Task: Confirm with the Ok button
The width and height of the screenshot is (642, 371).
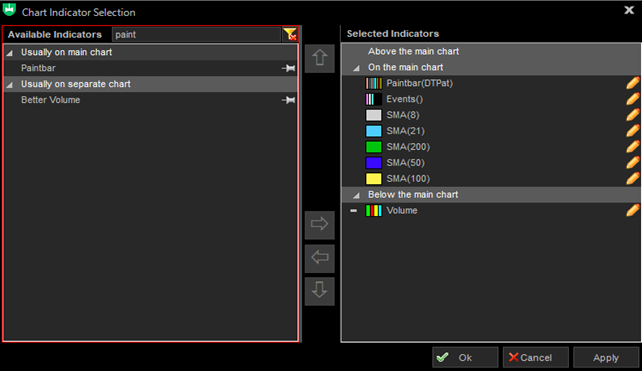Action: (465, 357)
